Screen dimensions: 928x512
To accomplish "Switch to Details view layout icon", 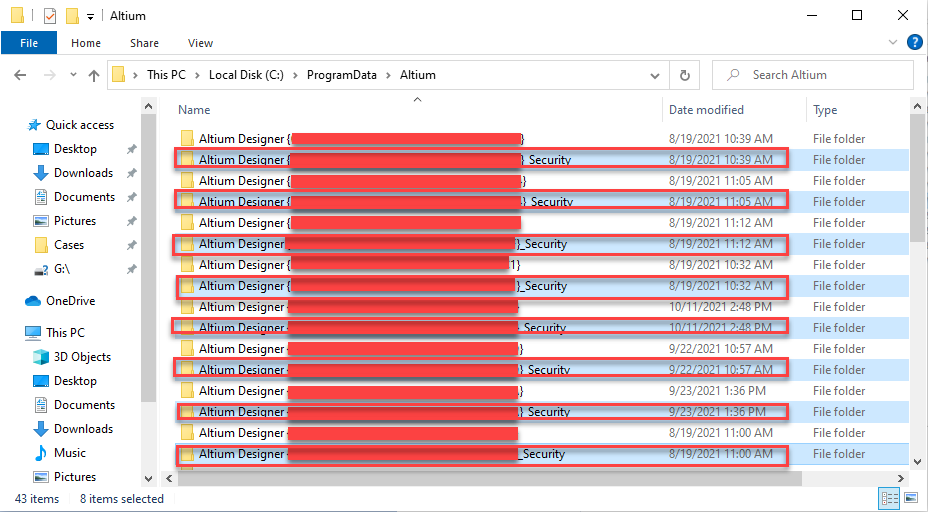I will (x=890, y=498).
